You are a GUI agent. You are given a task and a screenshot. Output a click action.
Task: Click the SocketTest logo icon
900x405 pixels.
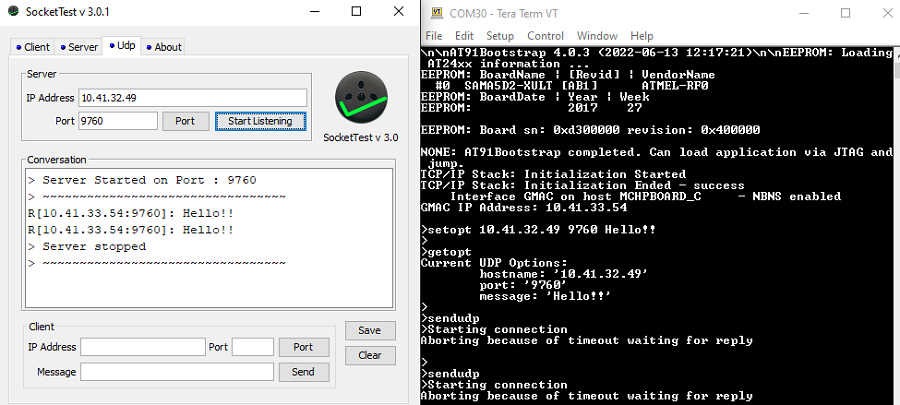click(x=361, y=96)
